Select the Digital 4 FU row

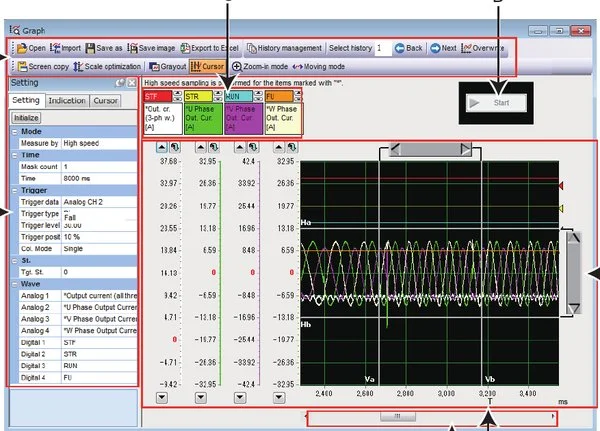click(78, 377)
